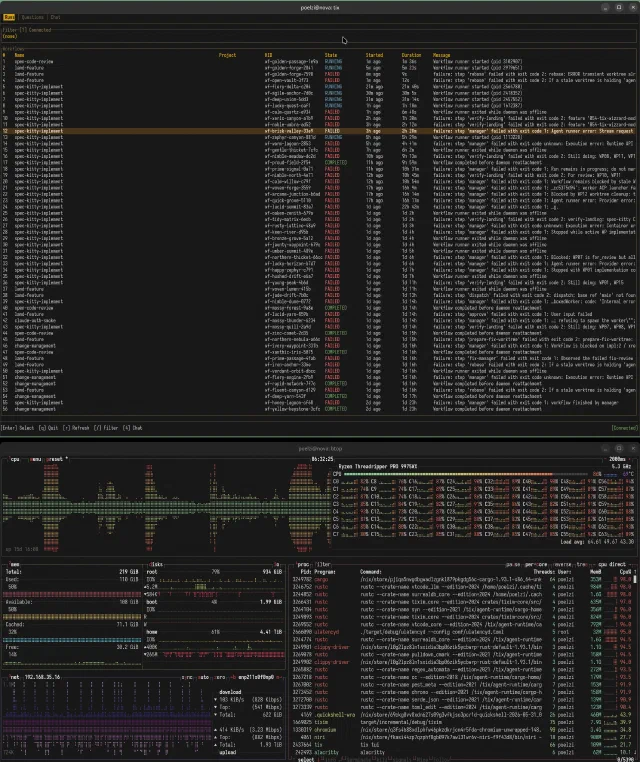Select the .quickshell-wra process row
Viewport: 640px width, 762px height.
462,715
